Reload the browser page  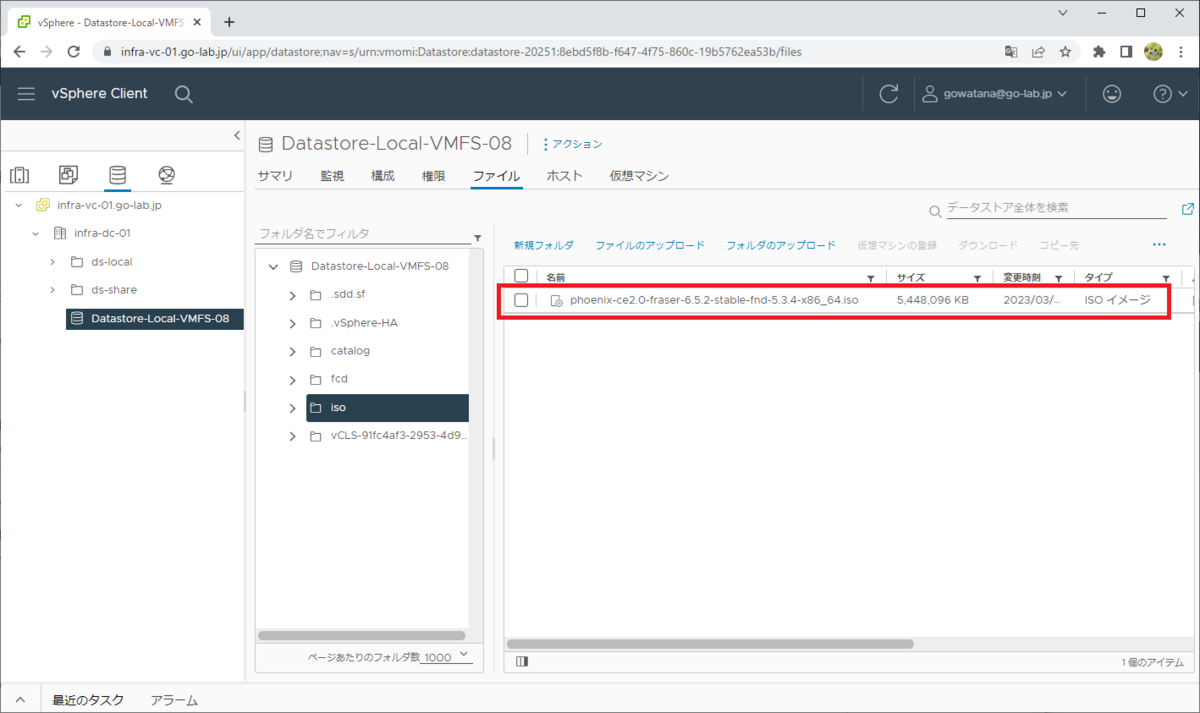(x=73, y=51)
